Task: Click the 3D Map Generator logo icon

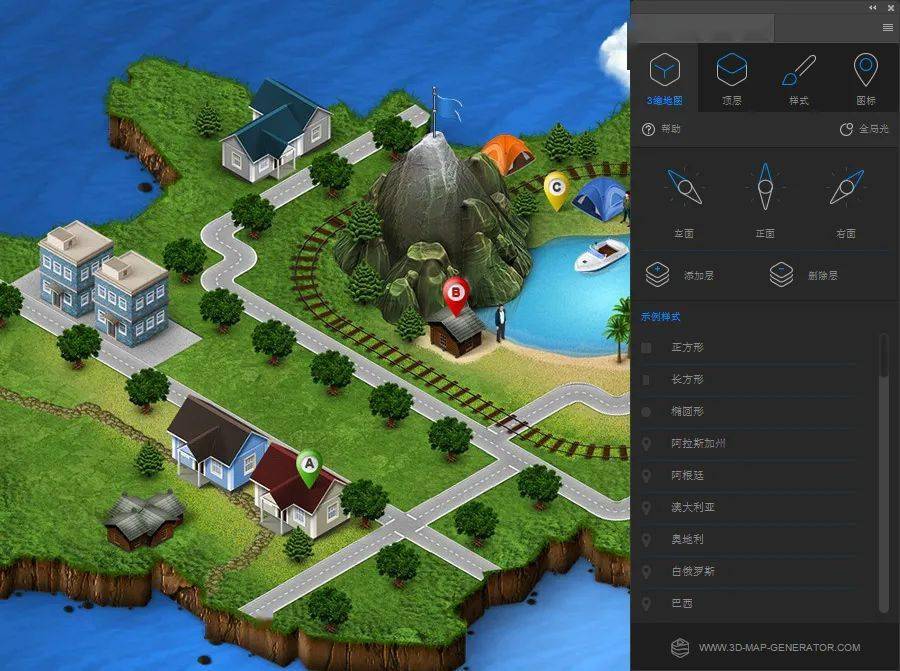Action: coord(680,647)
